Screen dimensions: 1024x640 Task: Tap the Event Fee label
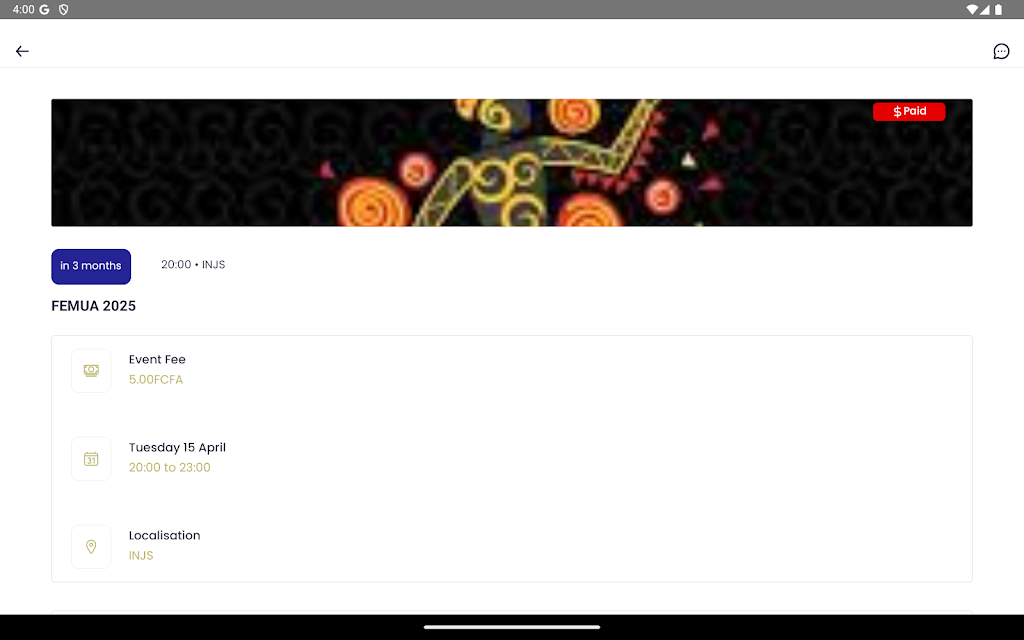click(x=157, y=359)
